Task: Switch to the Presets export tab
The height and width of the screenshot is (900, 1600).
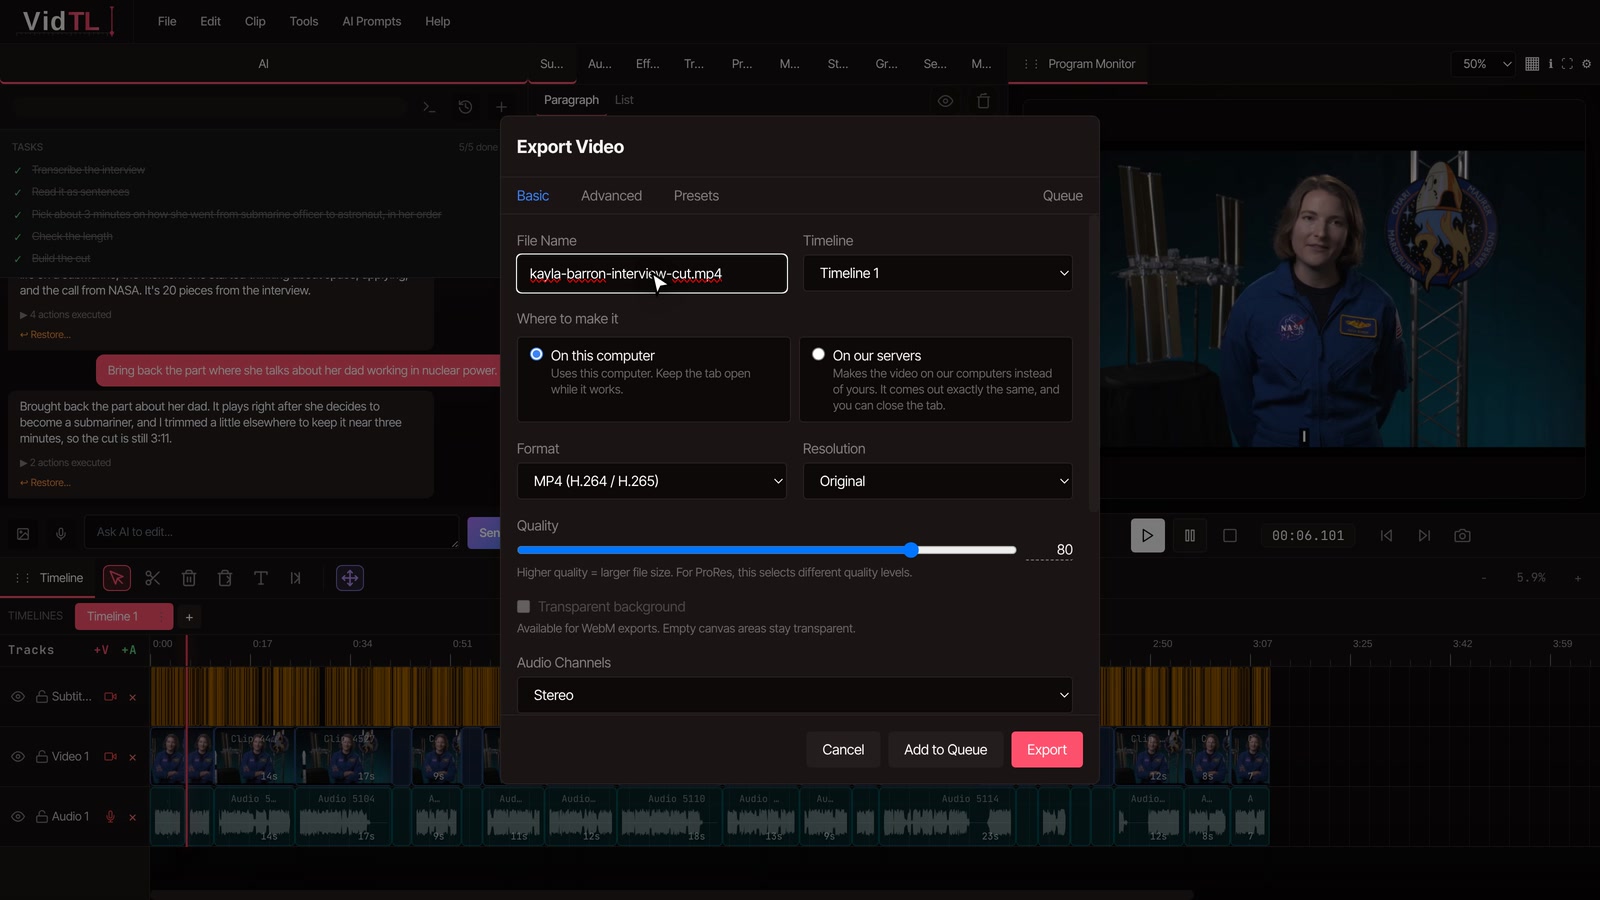Action: (x=696, y=196)
